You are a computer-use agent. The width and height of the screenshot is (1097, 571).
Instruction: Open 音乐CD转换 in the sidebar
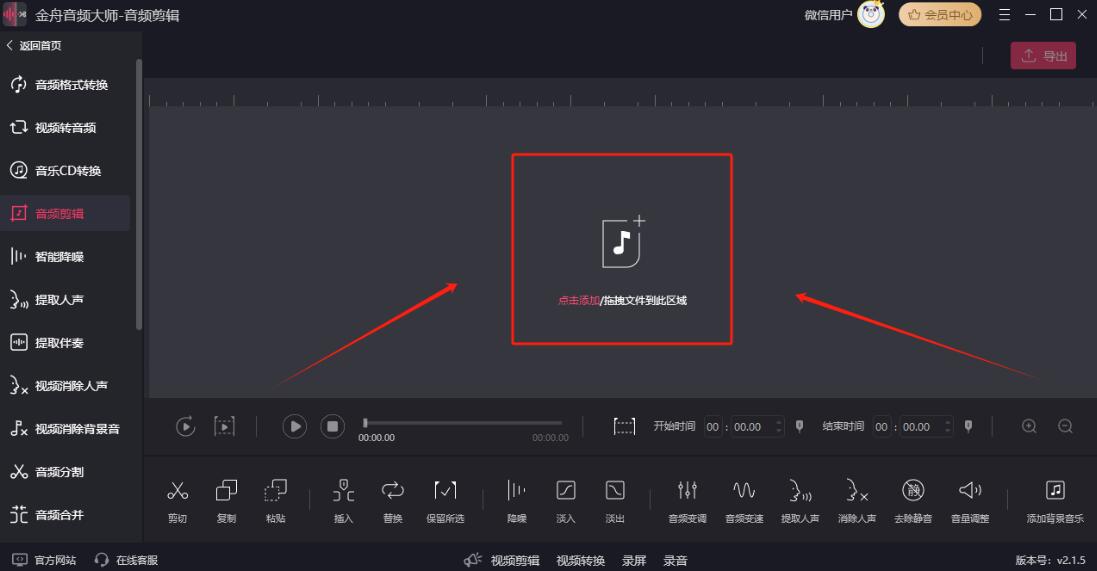[x=65, y=170]
